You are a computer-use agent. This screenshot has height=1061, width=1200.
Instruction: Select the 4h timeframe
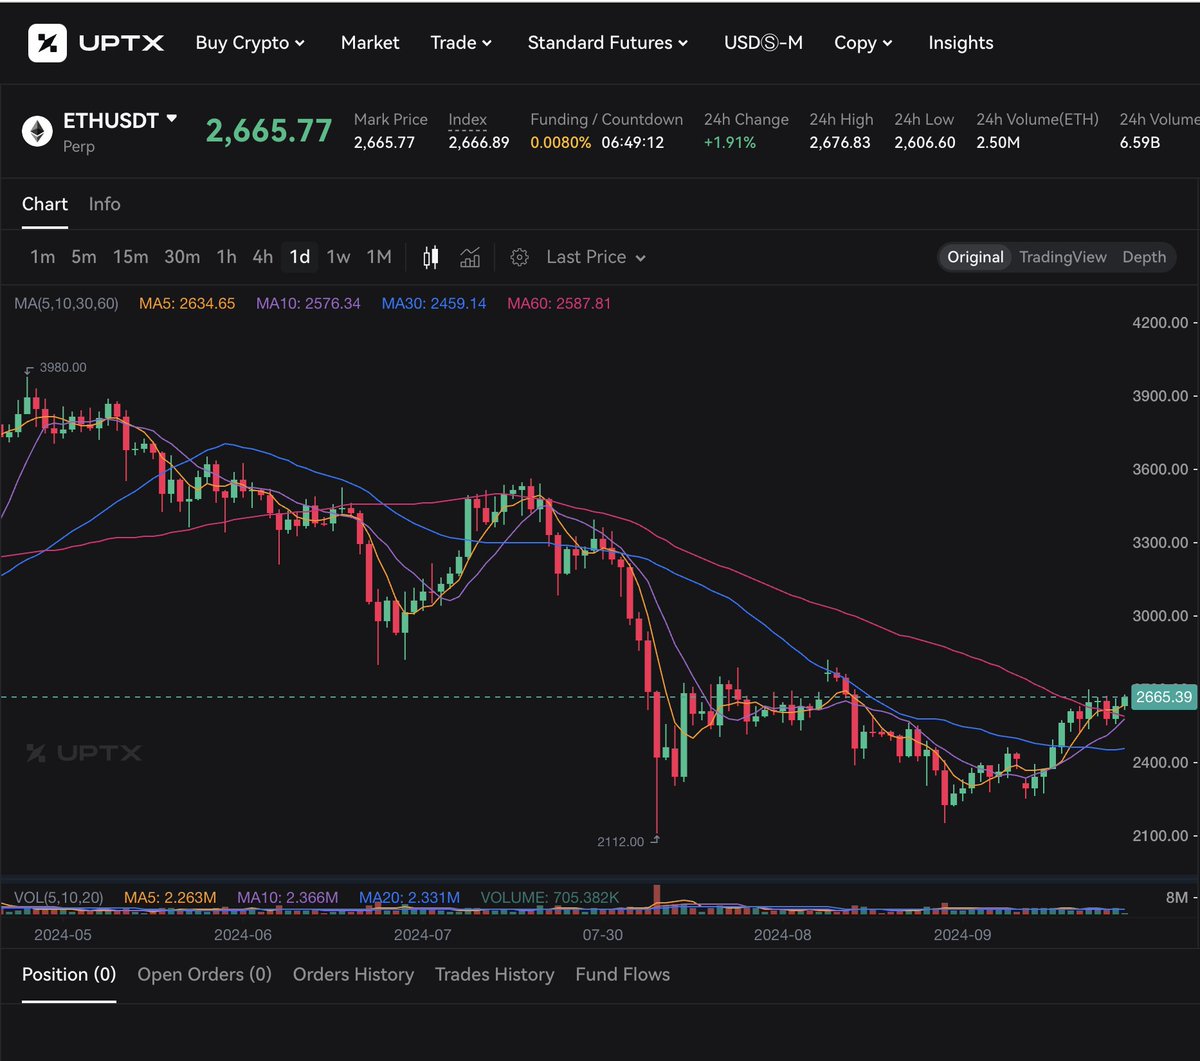pos(262,257)
